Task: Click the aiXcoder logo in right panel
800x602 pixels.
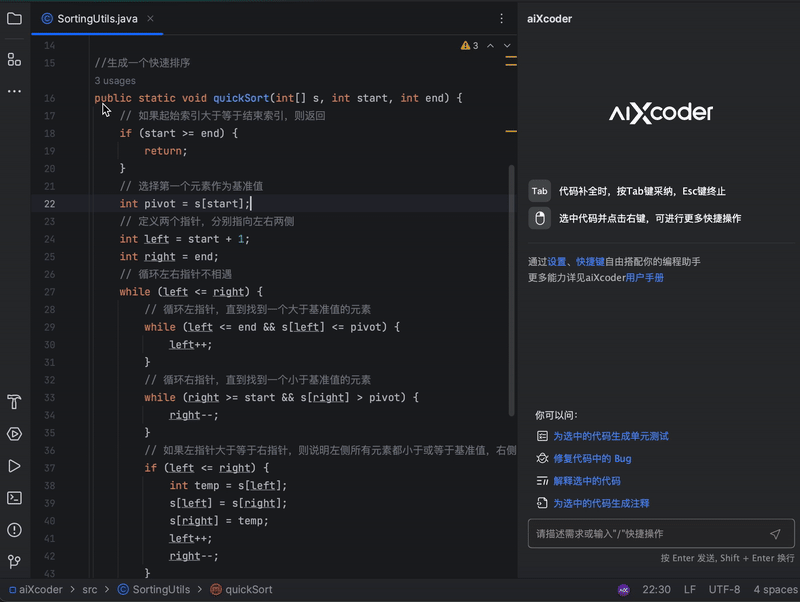Action: click(660, 113)
